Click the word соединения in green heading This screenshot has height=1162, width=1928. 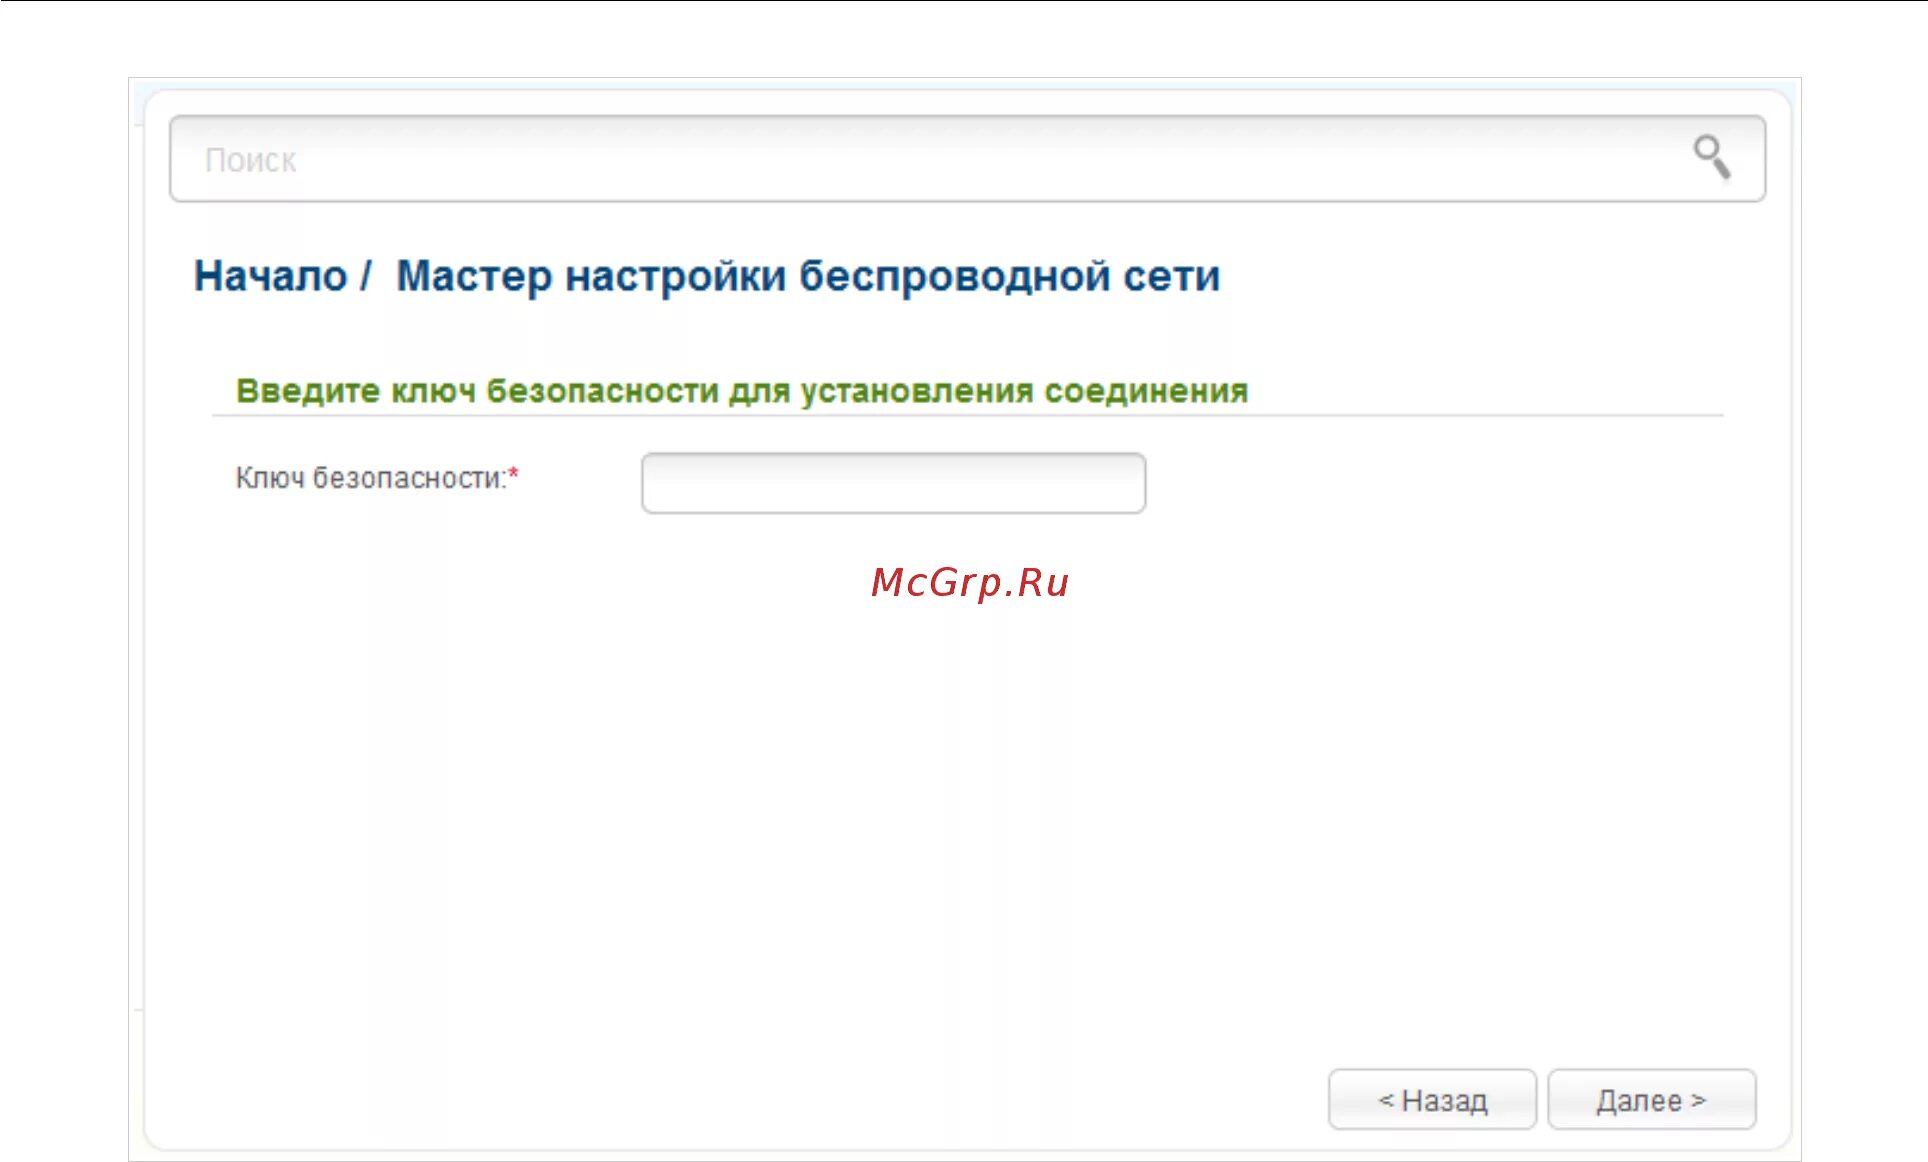1146,391
